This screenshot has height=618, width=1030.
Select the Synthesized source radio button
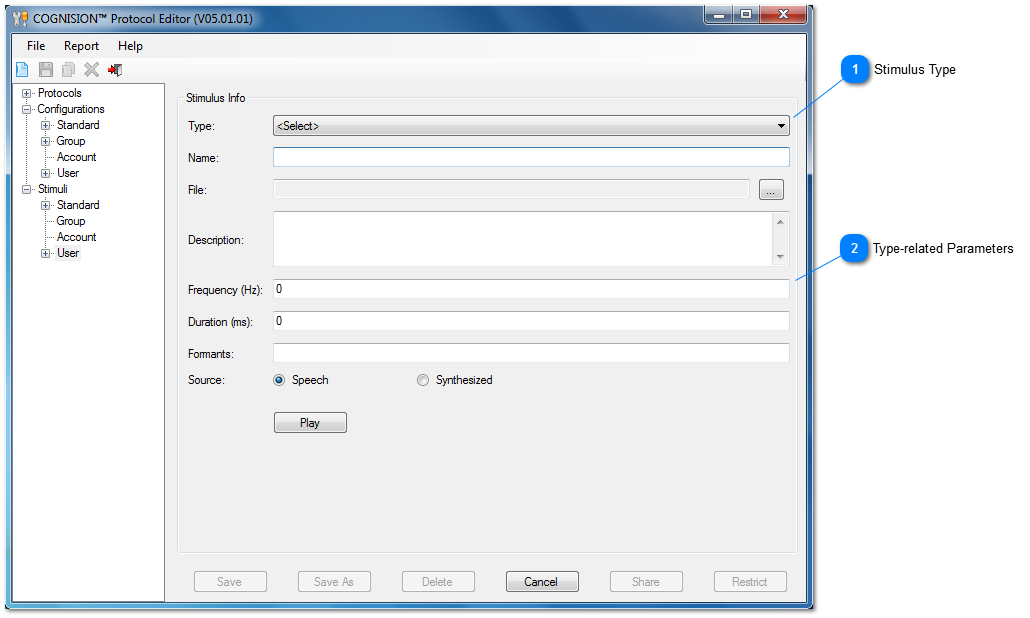click(423, 380)
